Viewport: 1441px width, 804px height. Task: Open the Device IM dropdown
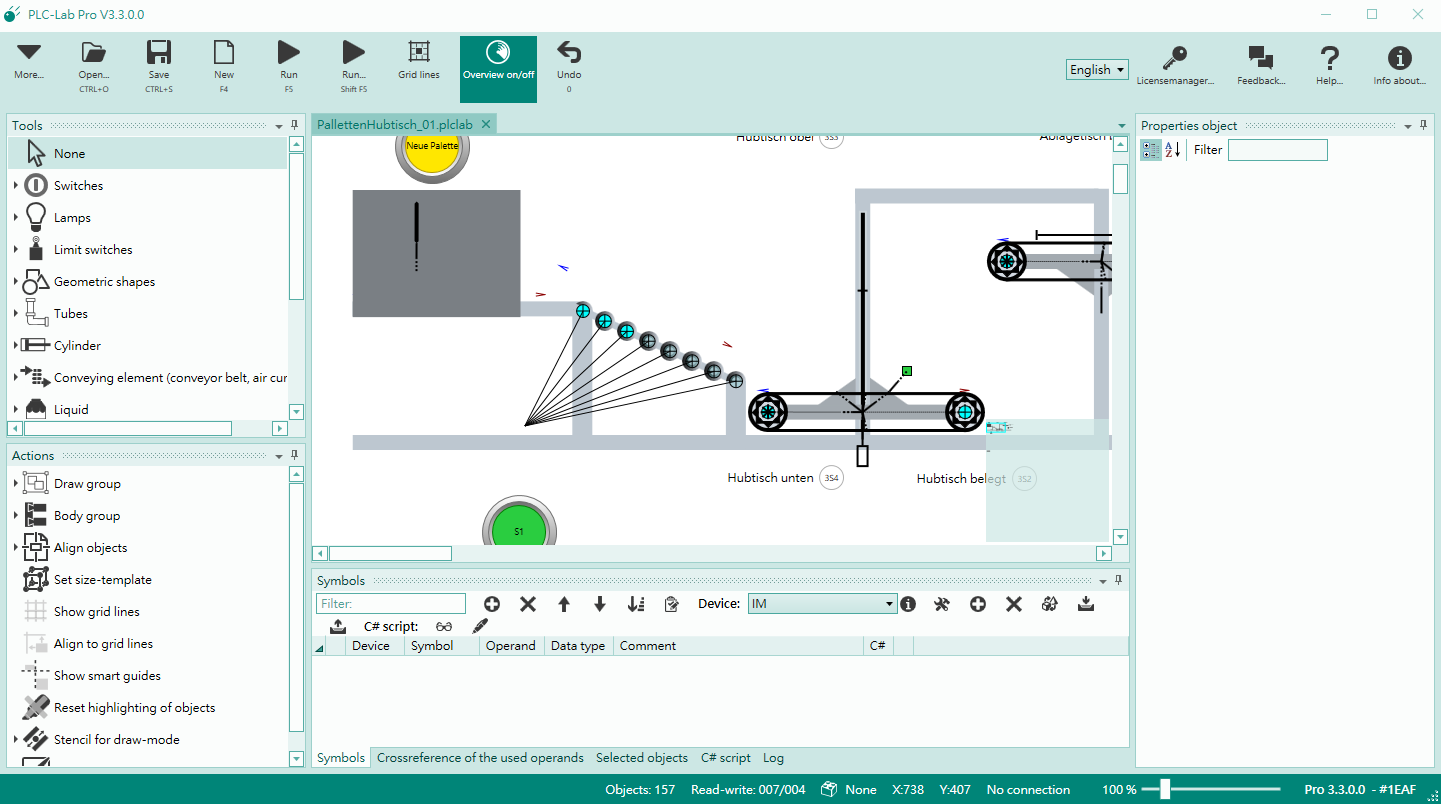click(823, 604)
